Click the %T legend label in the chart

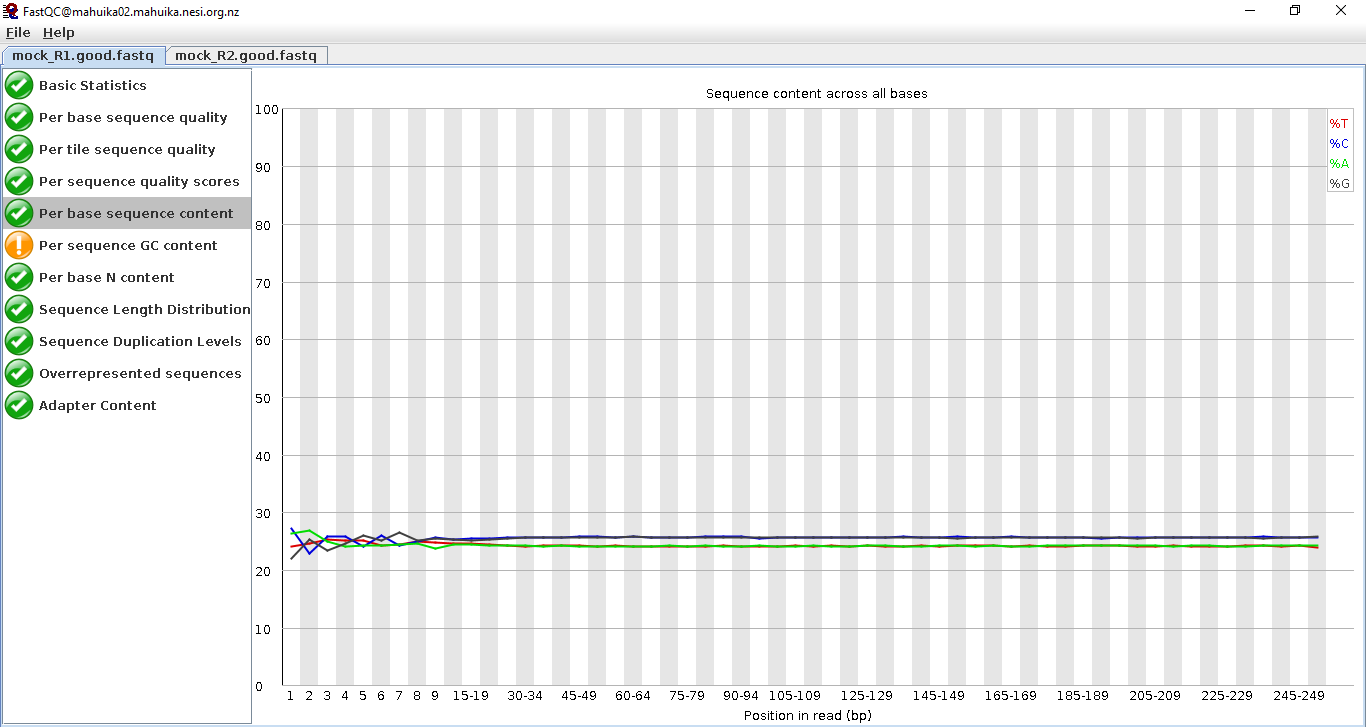pos(1339,124)
